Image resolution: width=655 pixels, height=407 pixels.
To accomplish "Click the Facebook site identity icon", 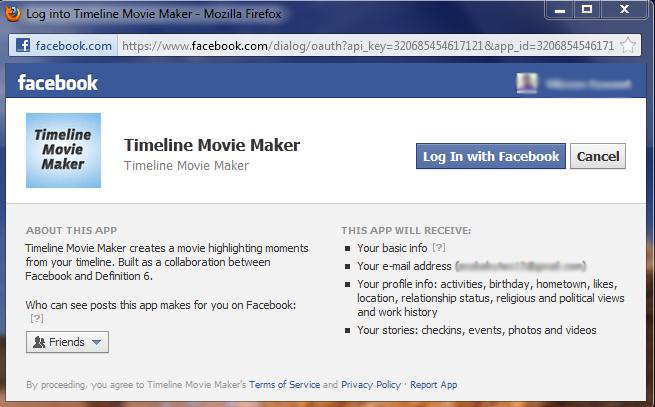I will click(23, 45).
